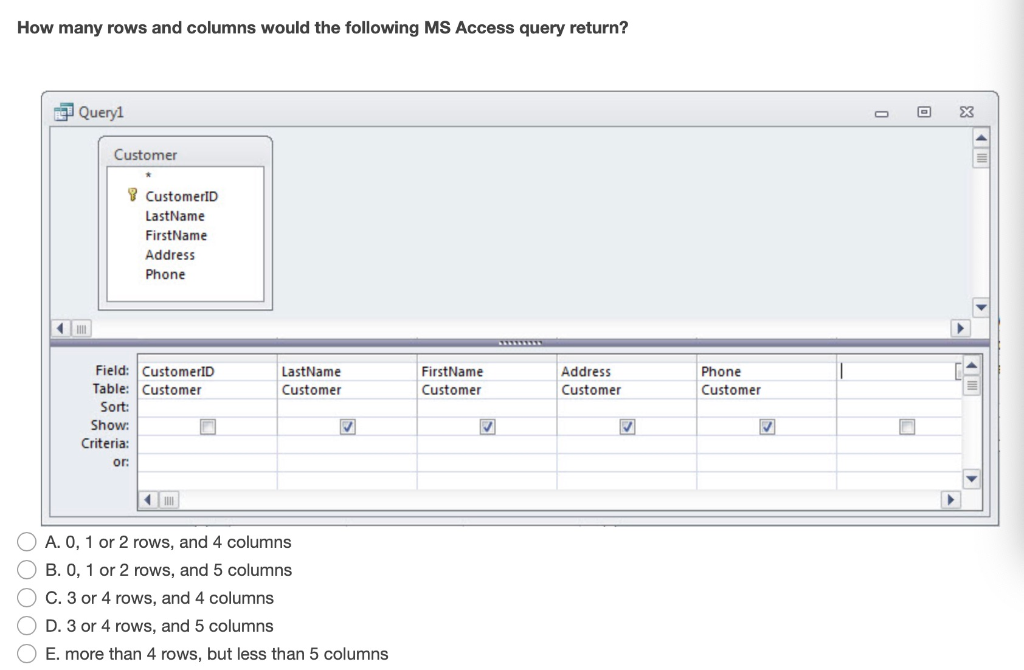
Task: Select Address in Customer field list
Action: [170, 255]
